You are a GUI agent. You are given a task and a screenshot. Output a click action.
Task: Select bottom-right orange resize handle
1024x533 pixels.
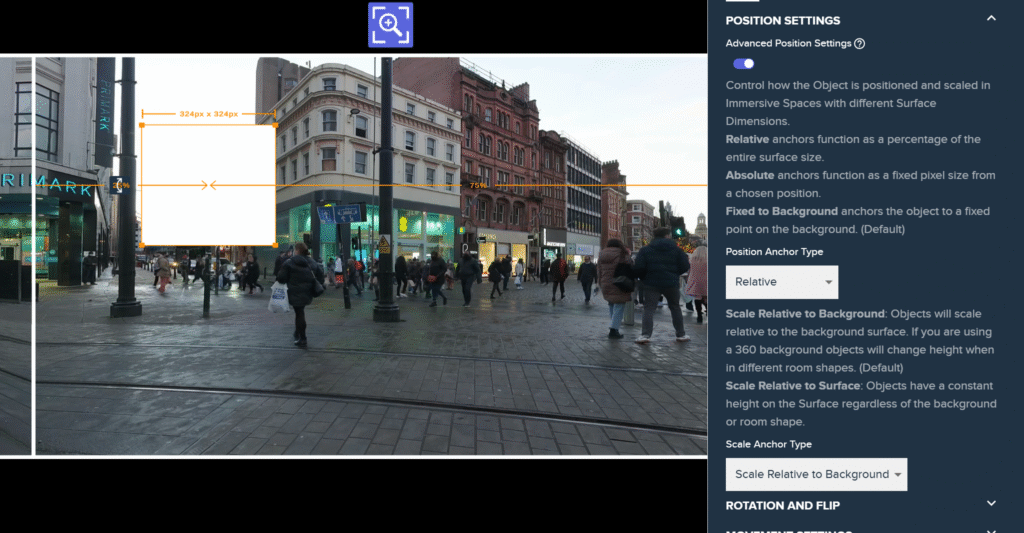coord(275,245)
